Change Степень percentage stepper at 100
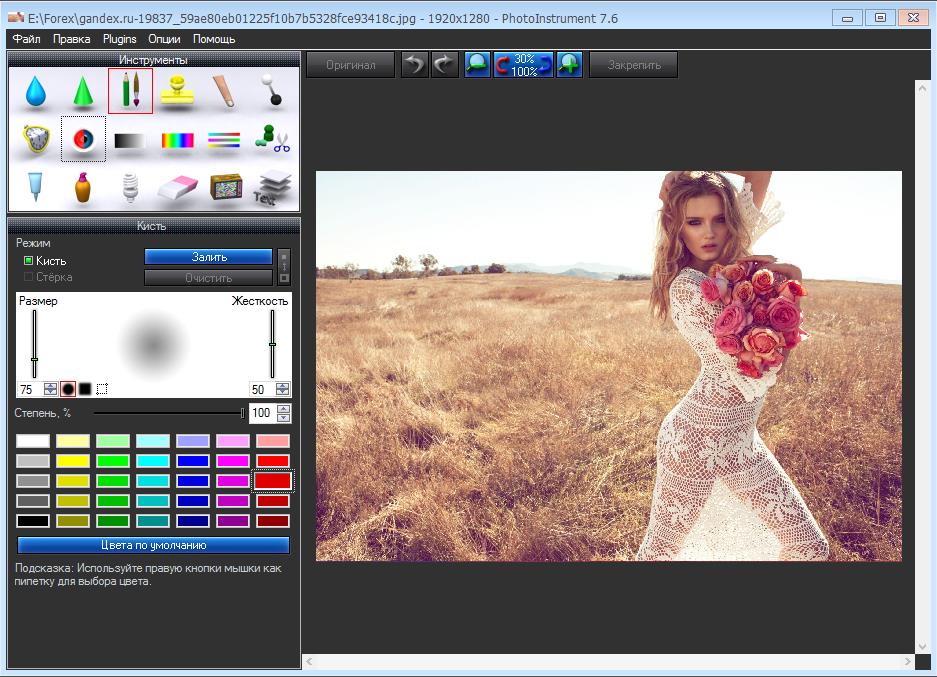 tap(285, 413)
